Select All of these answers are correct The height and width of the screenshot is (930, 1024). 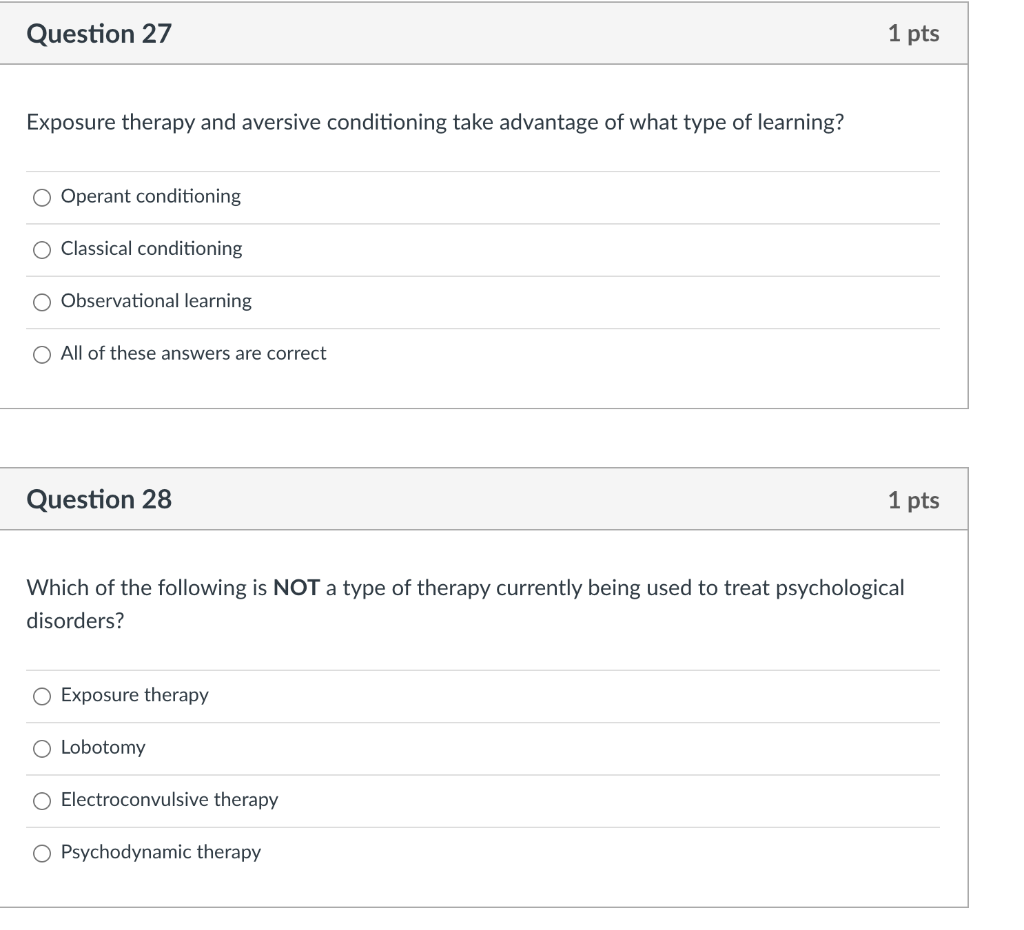coord(41,353)
